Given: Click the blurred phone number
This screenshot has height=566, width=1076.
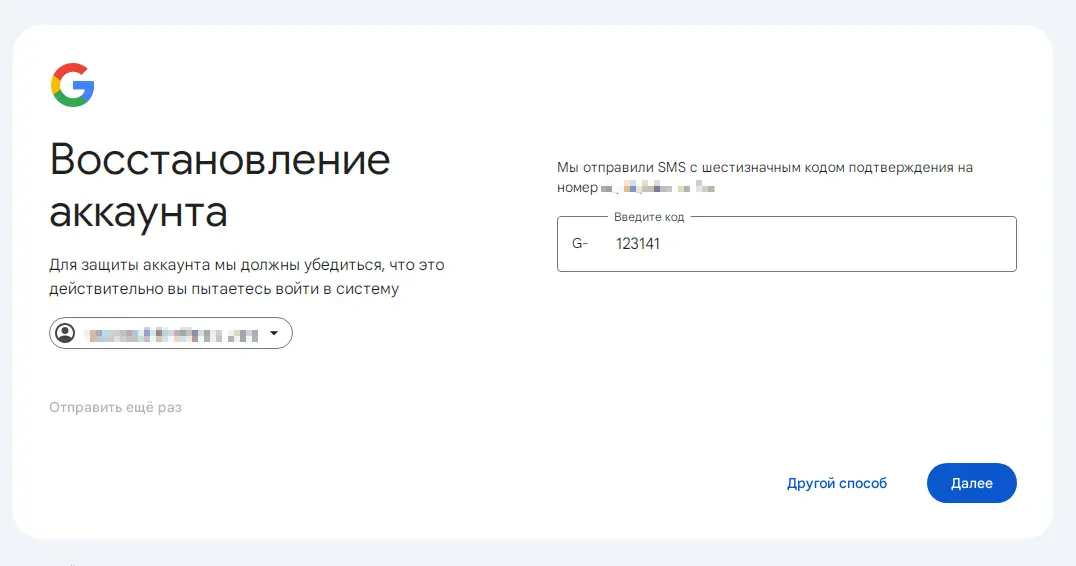Looking at the screenshot, I should 658,187.
